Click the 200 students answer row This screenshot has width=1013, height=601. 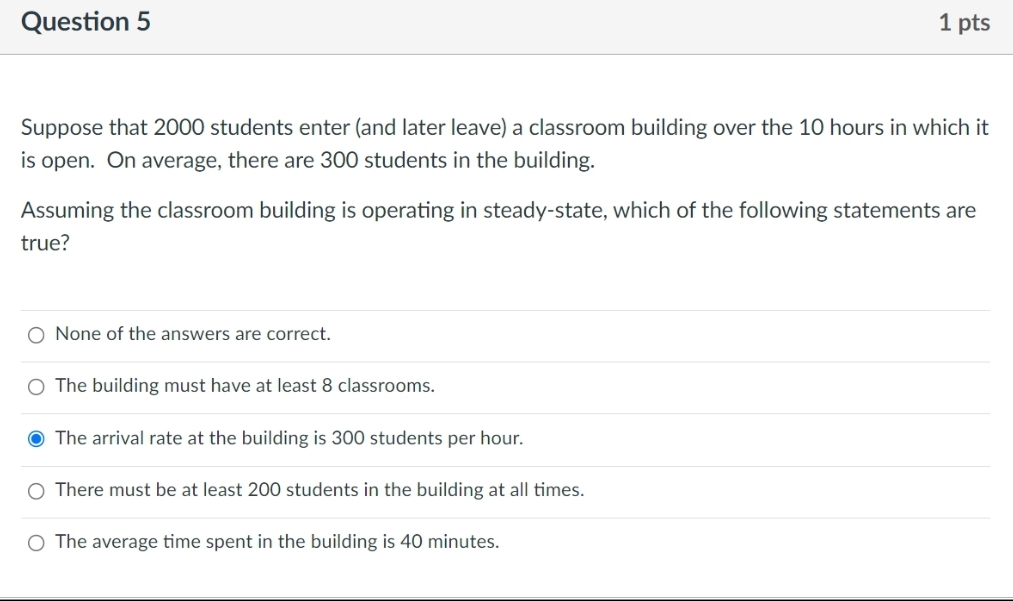coord(319,489)
